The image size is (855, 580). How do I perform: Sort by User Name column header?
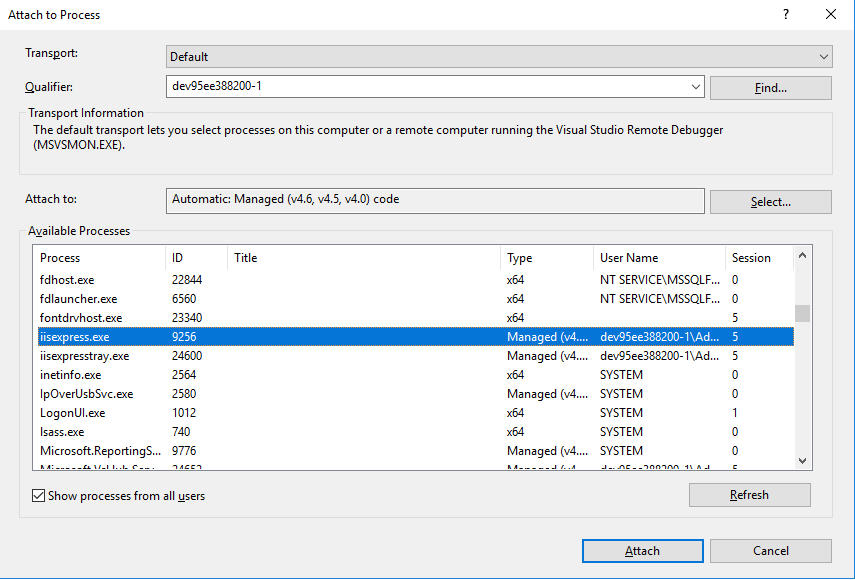point(659,258)
